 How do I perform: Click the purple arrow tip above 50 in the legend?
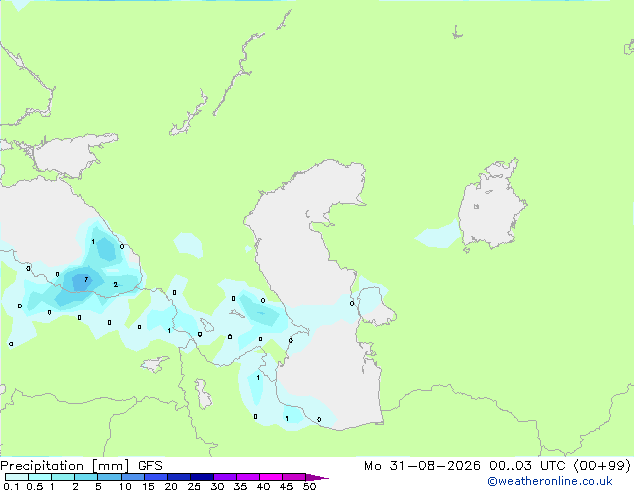pos(317,477)
